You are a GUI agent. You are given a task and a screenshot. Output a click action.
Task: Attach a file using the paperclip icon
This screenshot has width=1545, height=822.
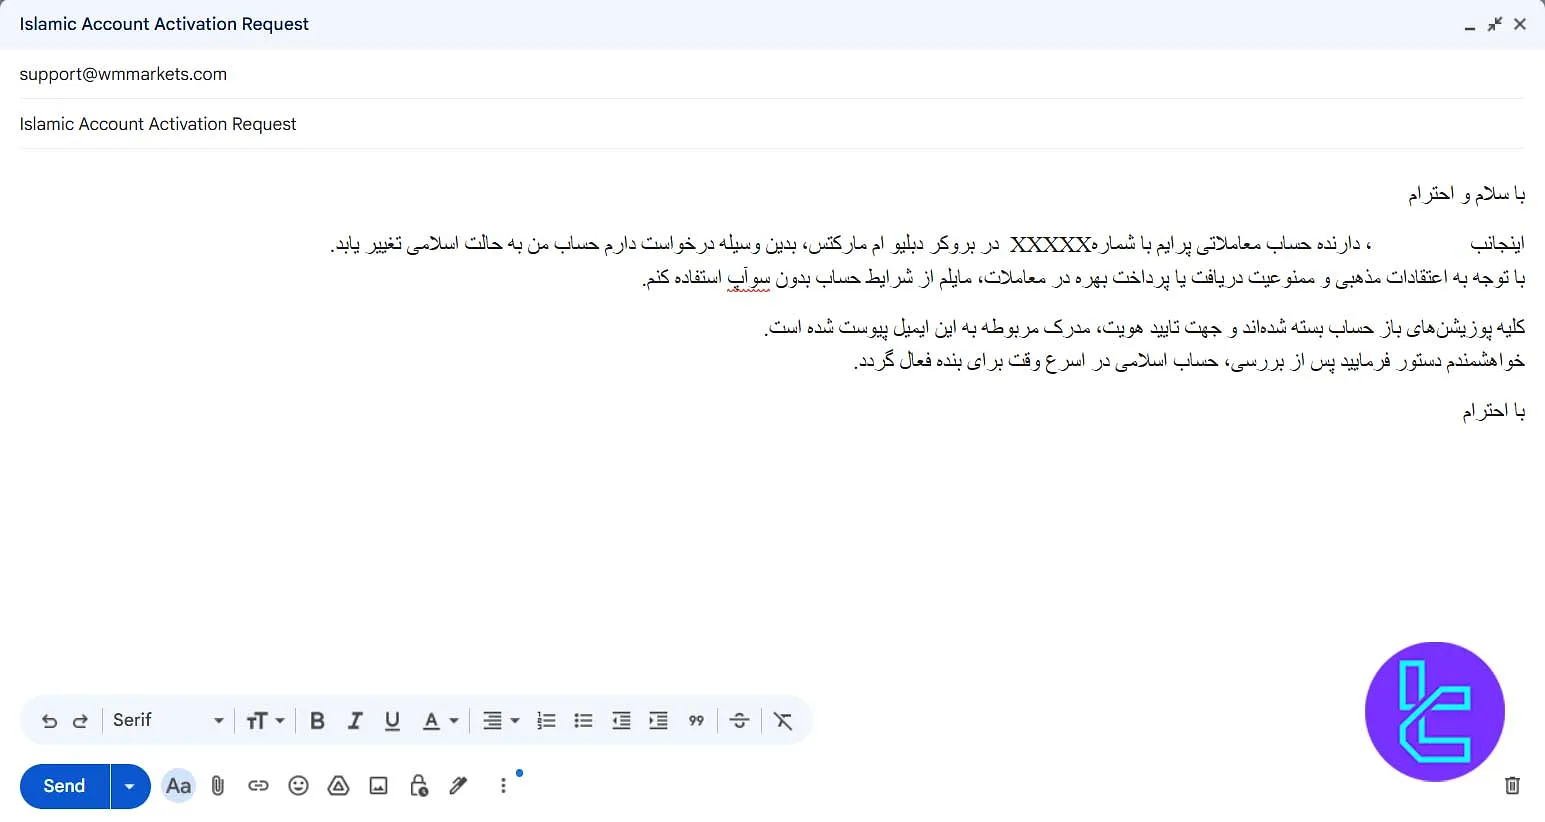pyautogui.click(x=218, y=786)
